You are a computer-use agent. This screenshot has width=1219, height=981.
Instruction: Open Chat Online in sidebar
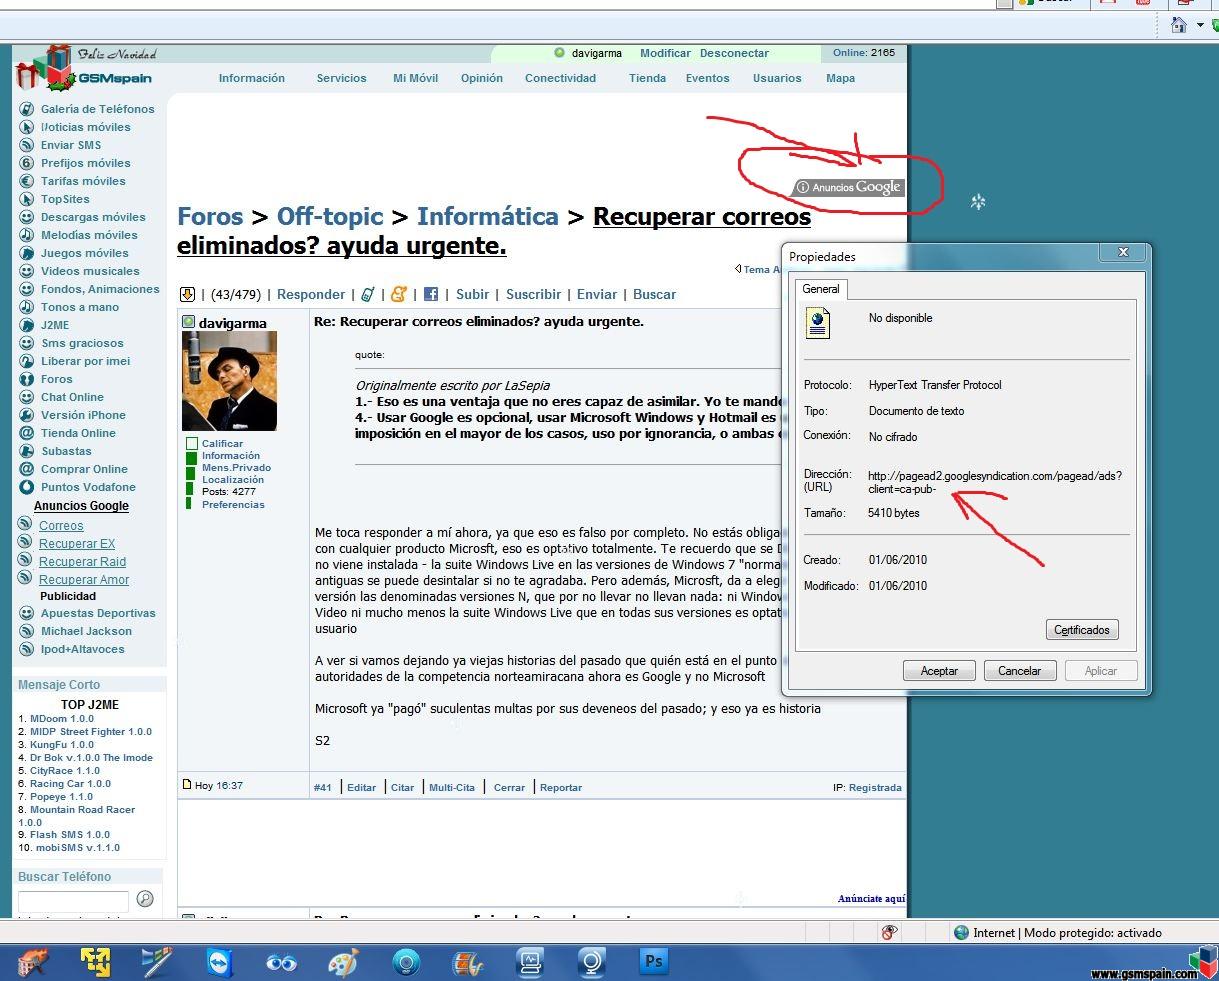(x=72, y=397)
